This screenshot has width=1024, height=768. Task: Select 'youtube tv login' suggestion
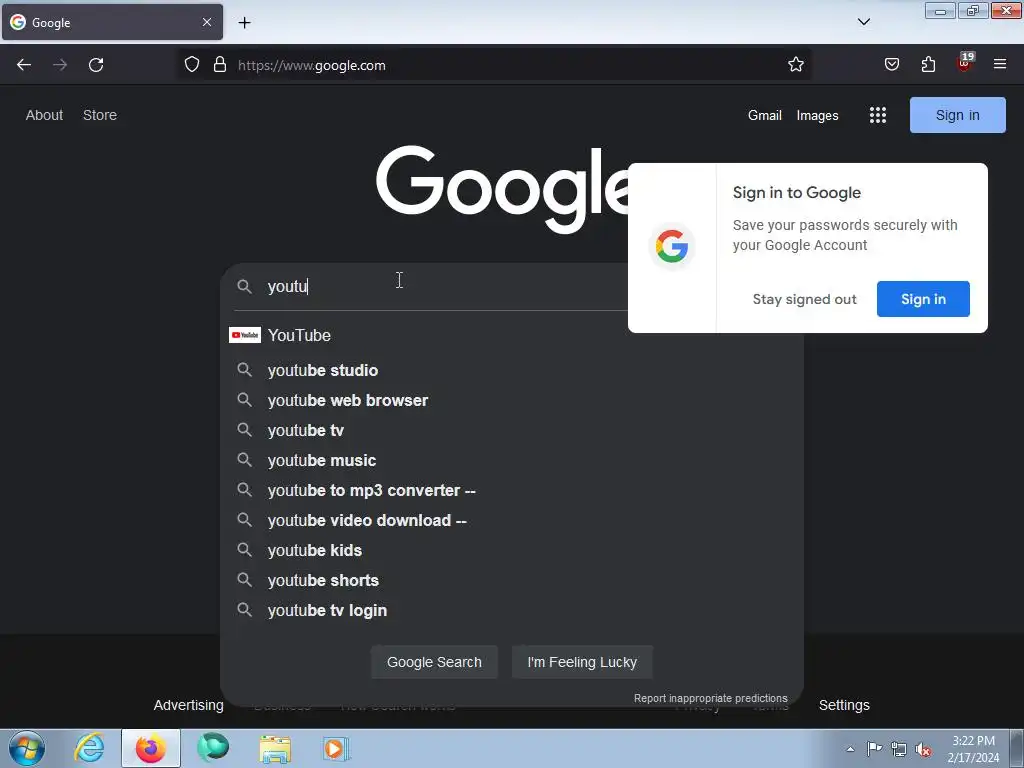tap(511, 611)
